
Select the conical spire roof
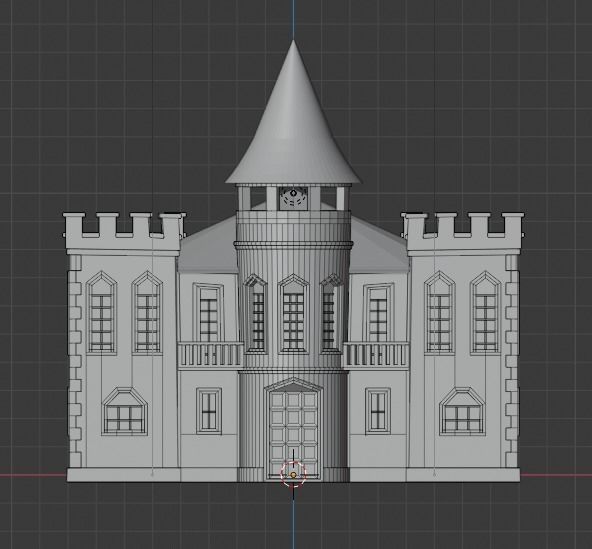(x=293, y=113)
